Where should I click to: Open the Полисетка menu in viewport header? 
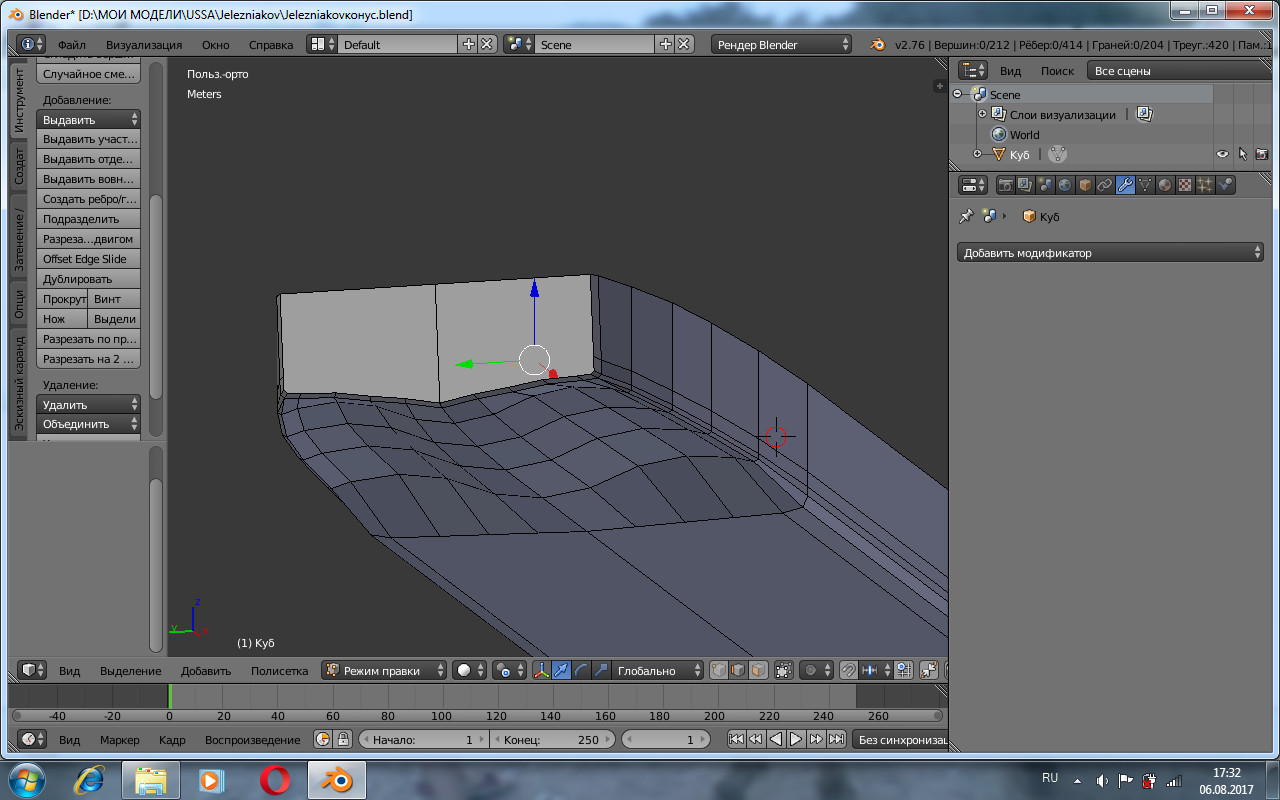tap(279, 671)
